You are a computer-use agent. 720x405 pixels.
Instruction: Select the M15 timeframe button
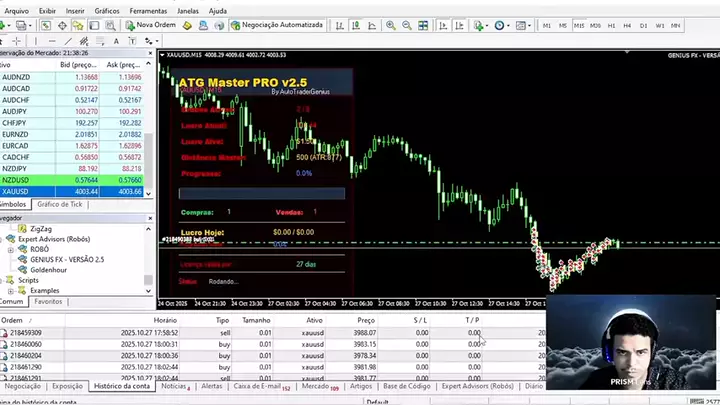578,25
